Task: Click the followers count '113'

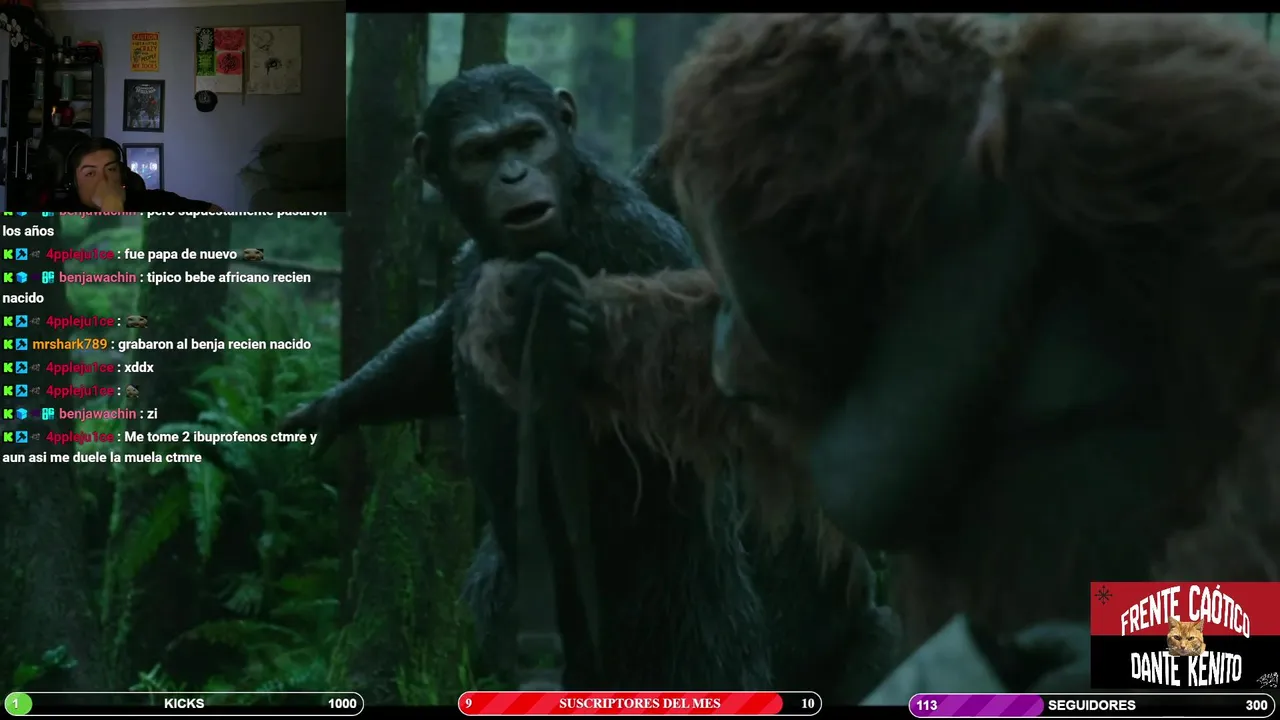Action: point(927,705)
